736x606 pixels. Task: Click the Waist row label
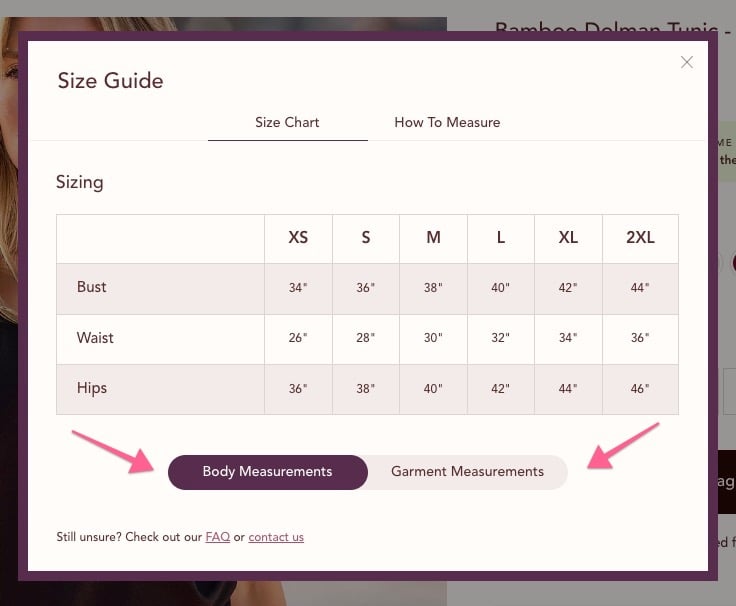pos(95,338)
